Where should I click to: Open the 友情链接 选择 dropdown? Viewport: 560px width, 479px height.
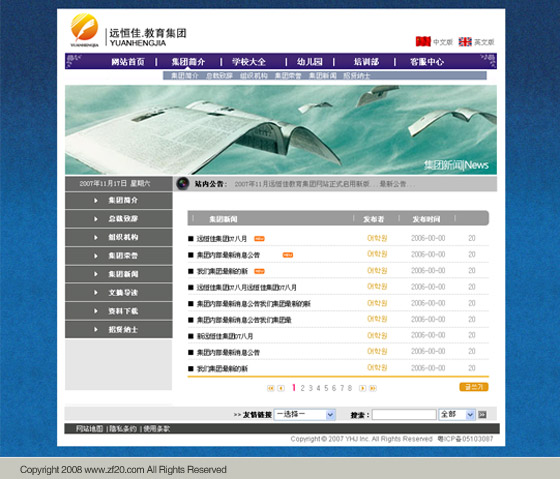point(305,415)
